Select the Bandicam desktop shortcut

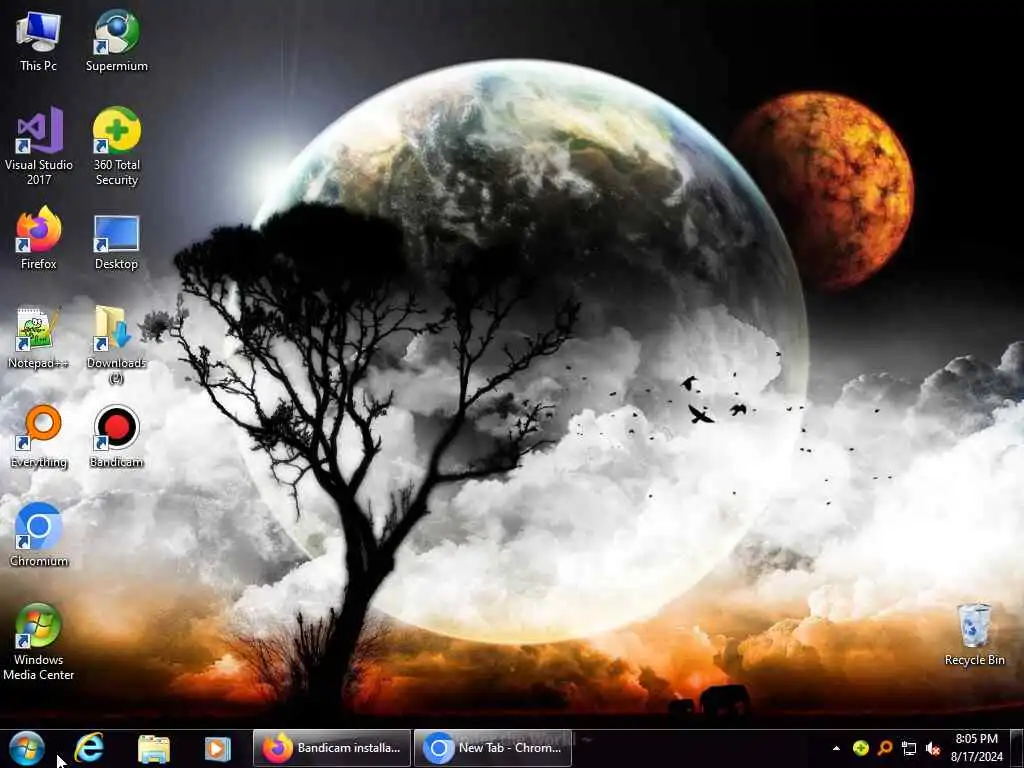coord(116,436)
